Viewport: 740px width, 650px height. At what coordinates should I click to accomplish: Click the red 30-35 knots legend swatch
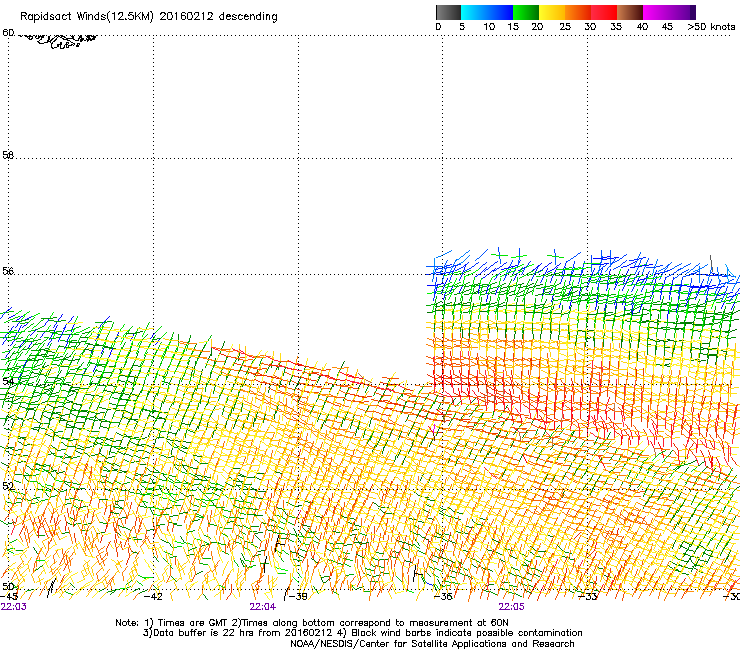(604, 12)
